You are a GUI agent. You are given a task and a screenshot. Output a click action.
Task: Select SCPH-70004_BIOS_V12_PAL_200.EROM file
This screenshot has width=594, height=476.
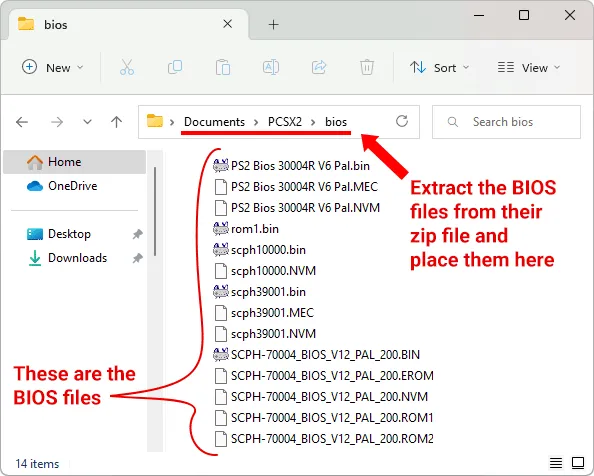click(x=324, y=376)
